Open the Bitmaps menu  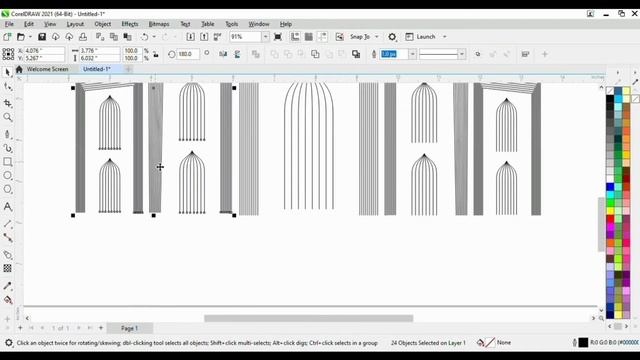point(159,24)
